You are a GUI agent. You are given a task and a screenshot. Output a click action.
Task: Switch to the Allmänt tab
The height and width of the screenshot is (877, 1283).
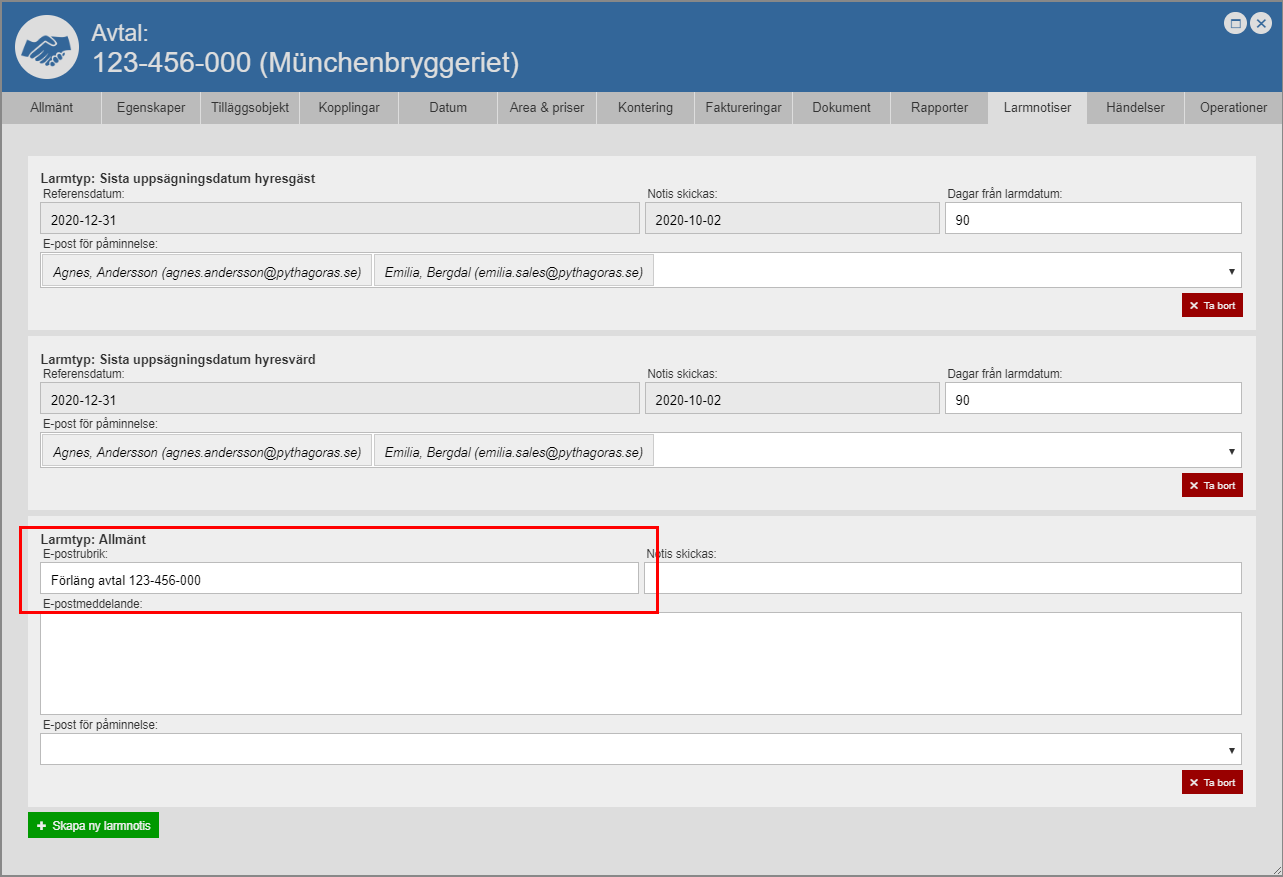click(51, 108)
